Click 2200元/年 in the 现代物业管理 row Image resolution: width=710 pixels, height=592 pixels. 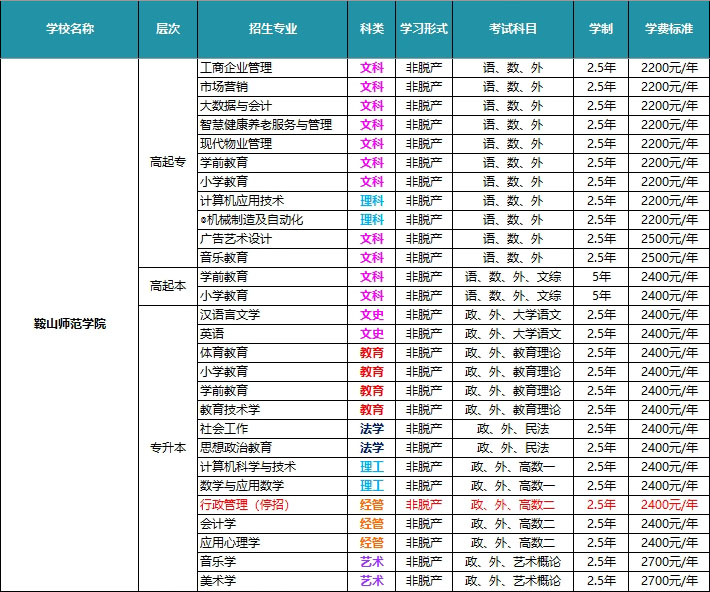coord(669,144)
